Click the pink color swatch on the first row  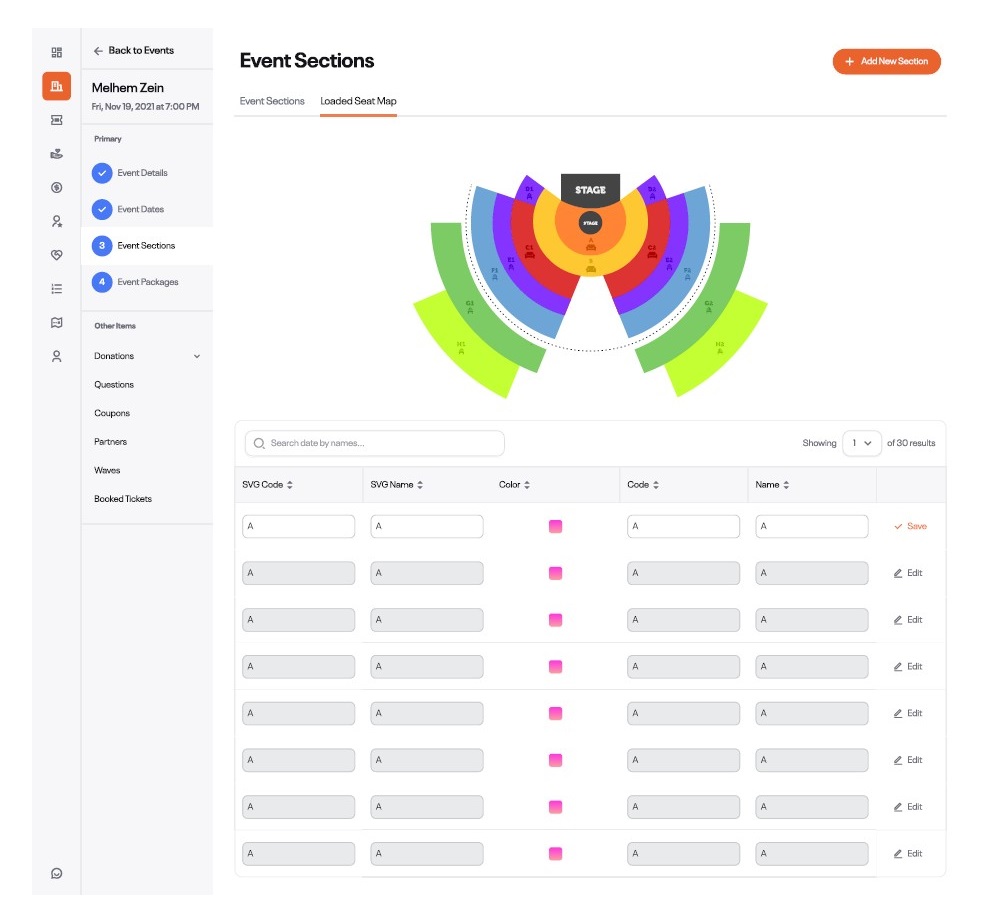[555, 525]
